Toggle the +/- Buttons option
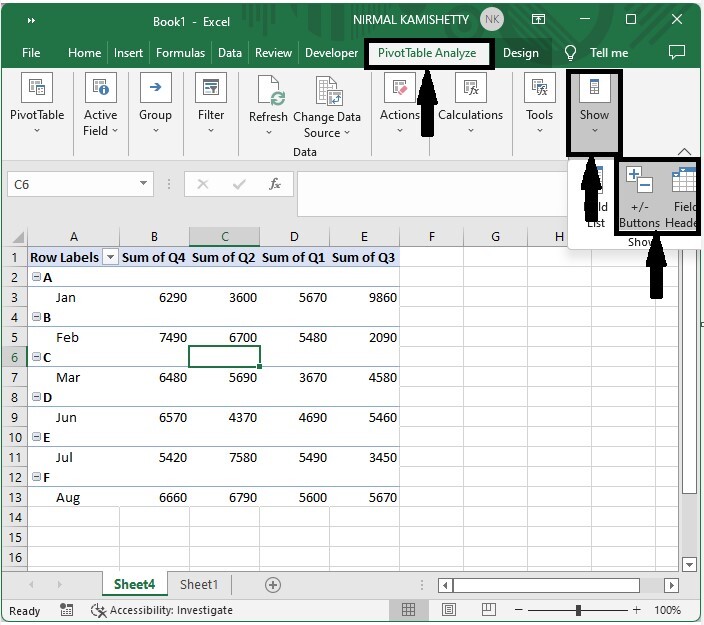 [x=639, y=197]
